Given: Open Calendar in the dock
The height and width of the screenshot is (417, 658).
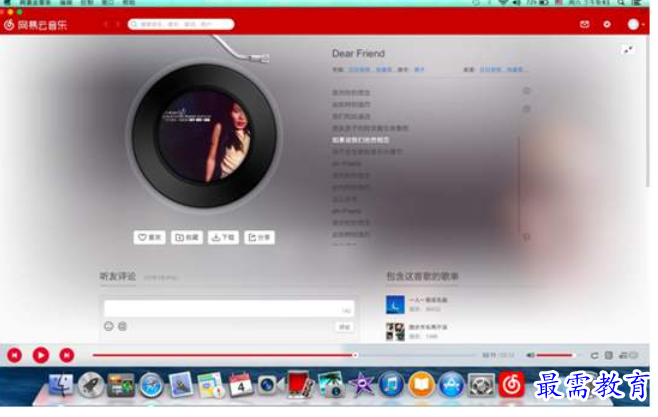Looking at the screenshot, I should (240, 385).
